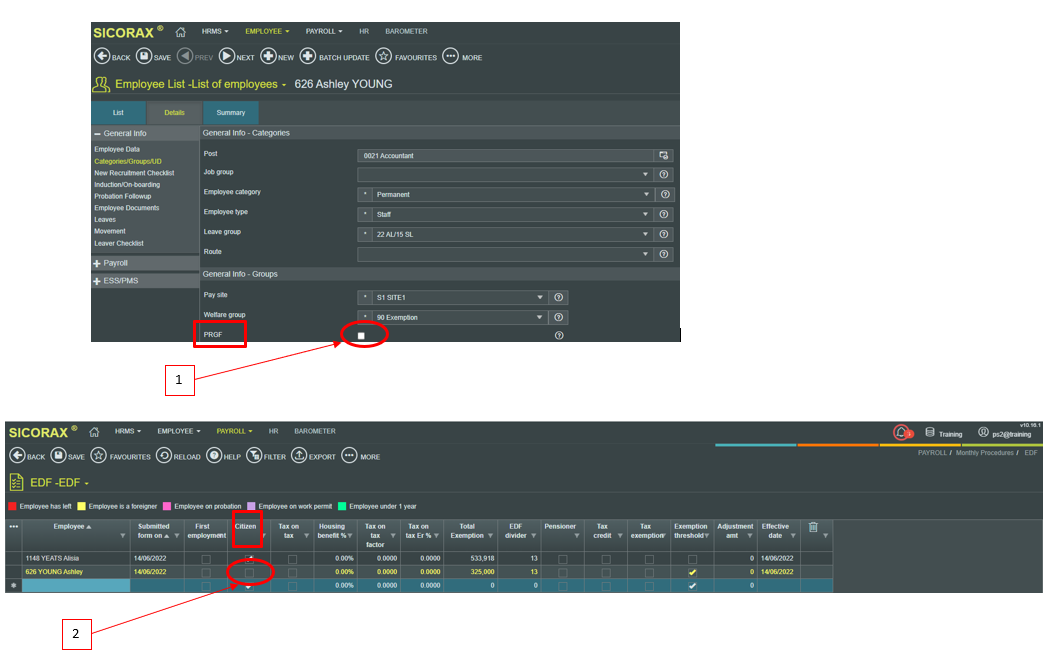1048x653 pixels.
Task: Open Employee Documents in the sidebar
Action: 126,208
